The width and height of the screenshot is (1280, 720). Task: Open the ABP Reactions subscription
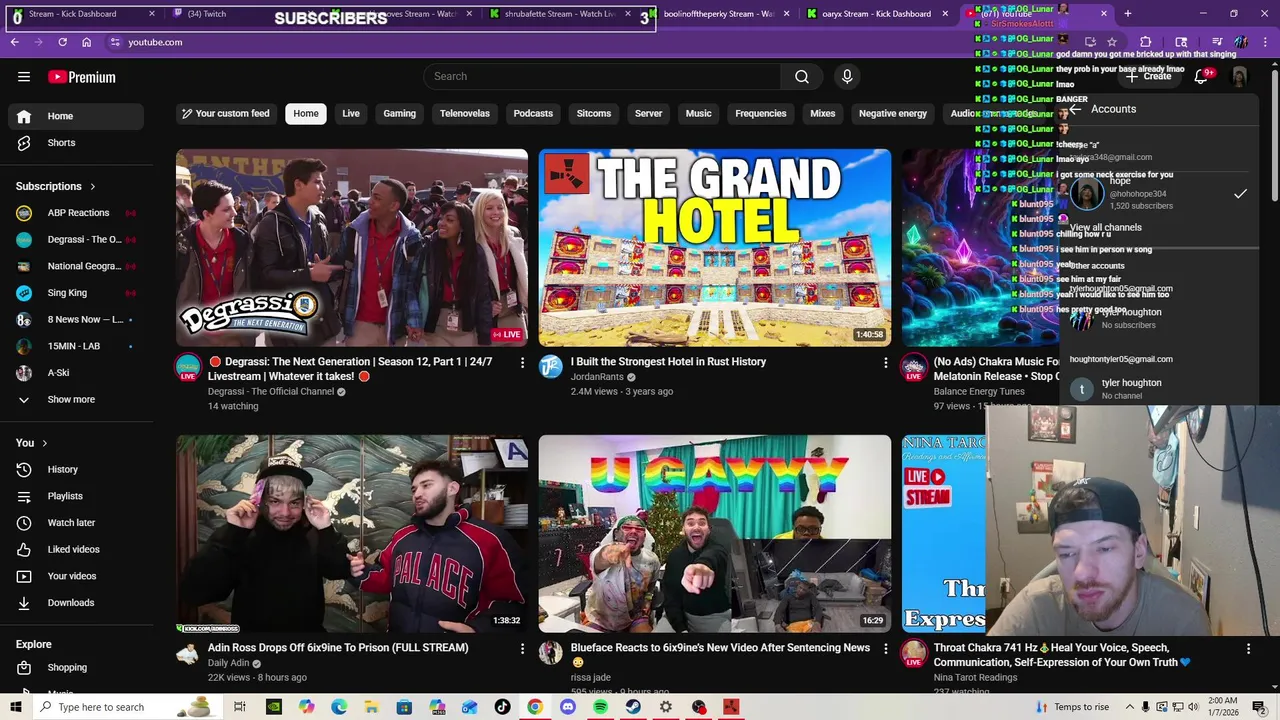[x=76, y=213]
